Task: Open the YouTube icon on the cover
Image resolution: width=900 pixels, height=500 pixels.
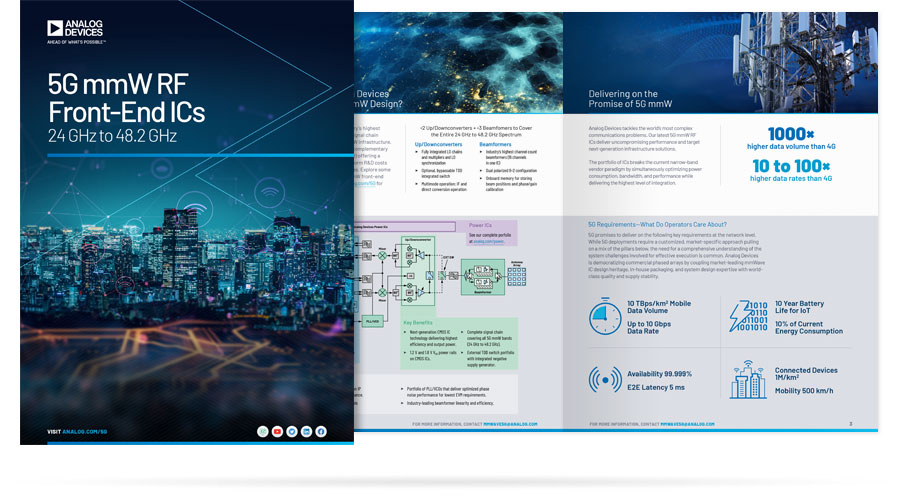Action: 277,432
